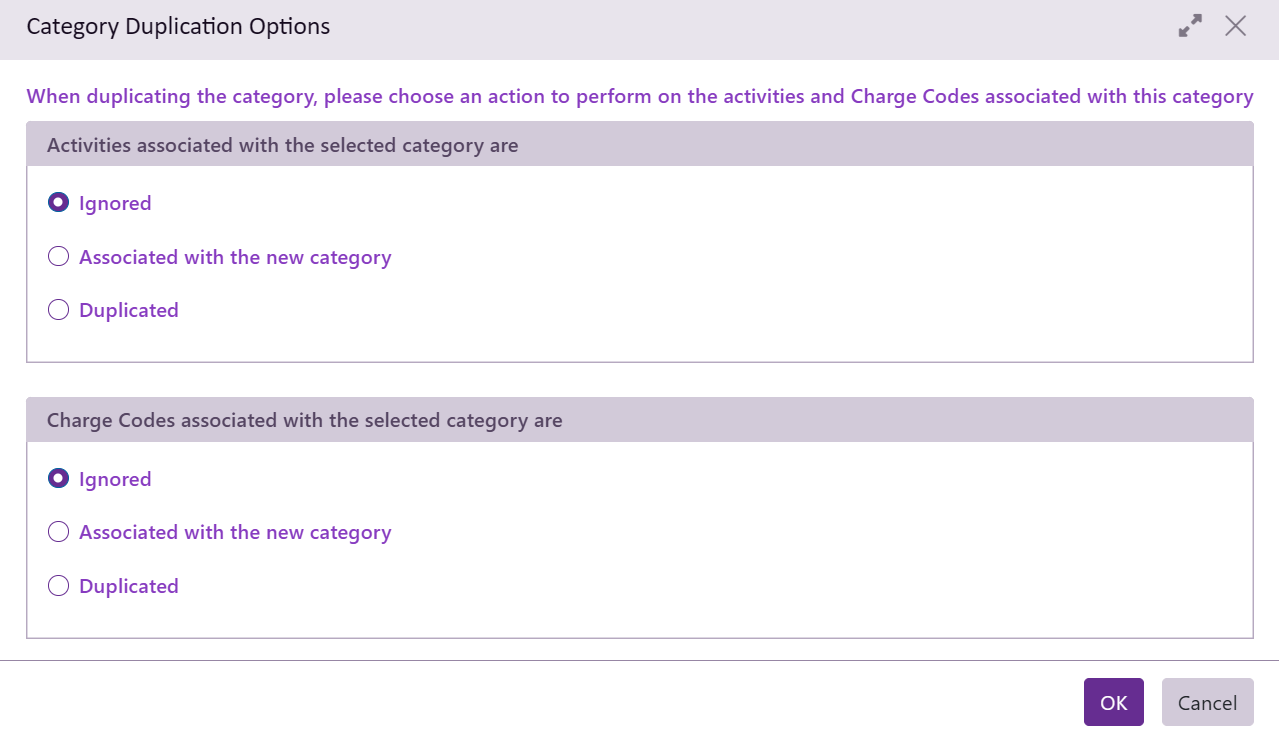Click 'Associated with the new category' text in Activities
Image resolution: width=1279 pixels, height=736 pixels.
235,257
